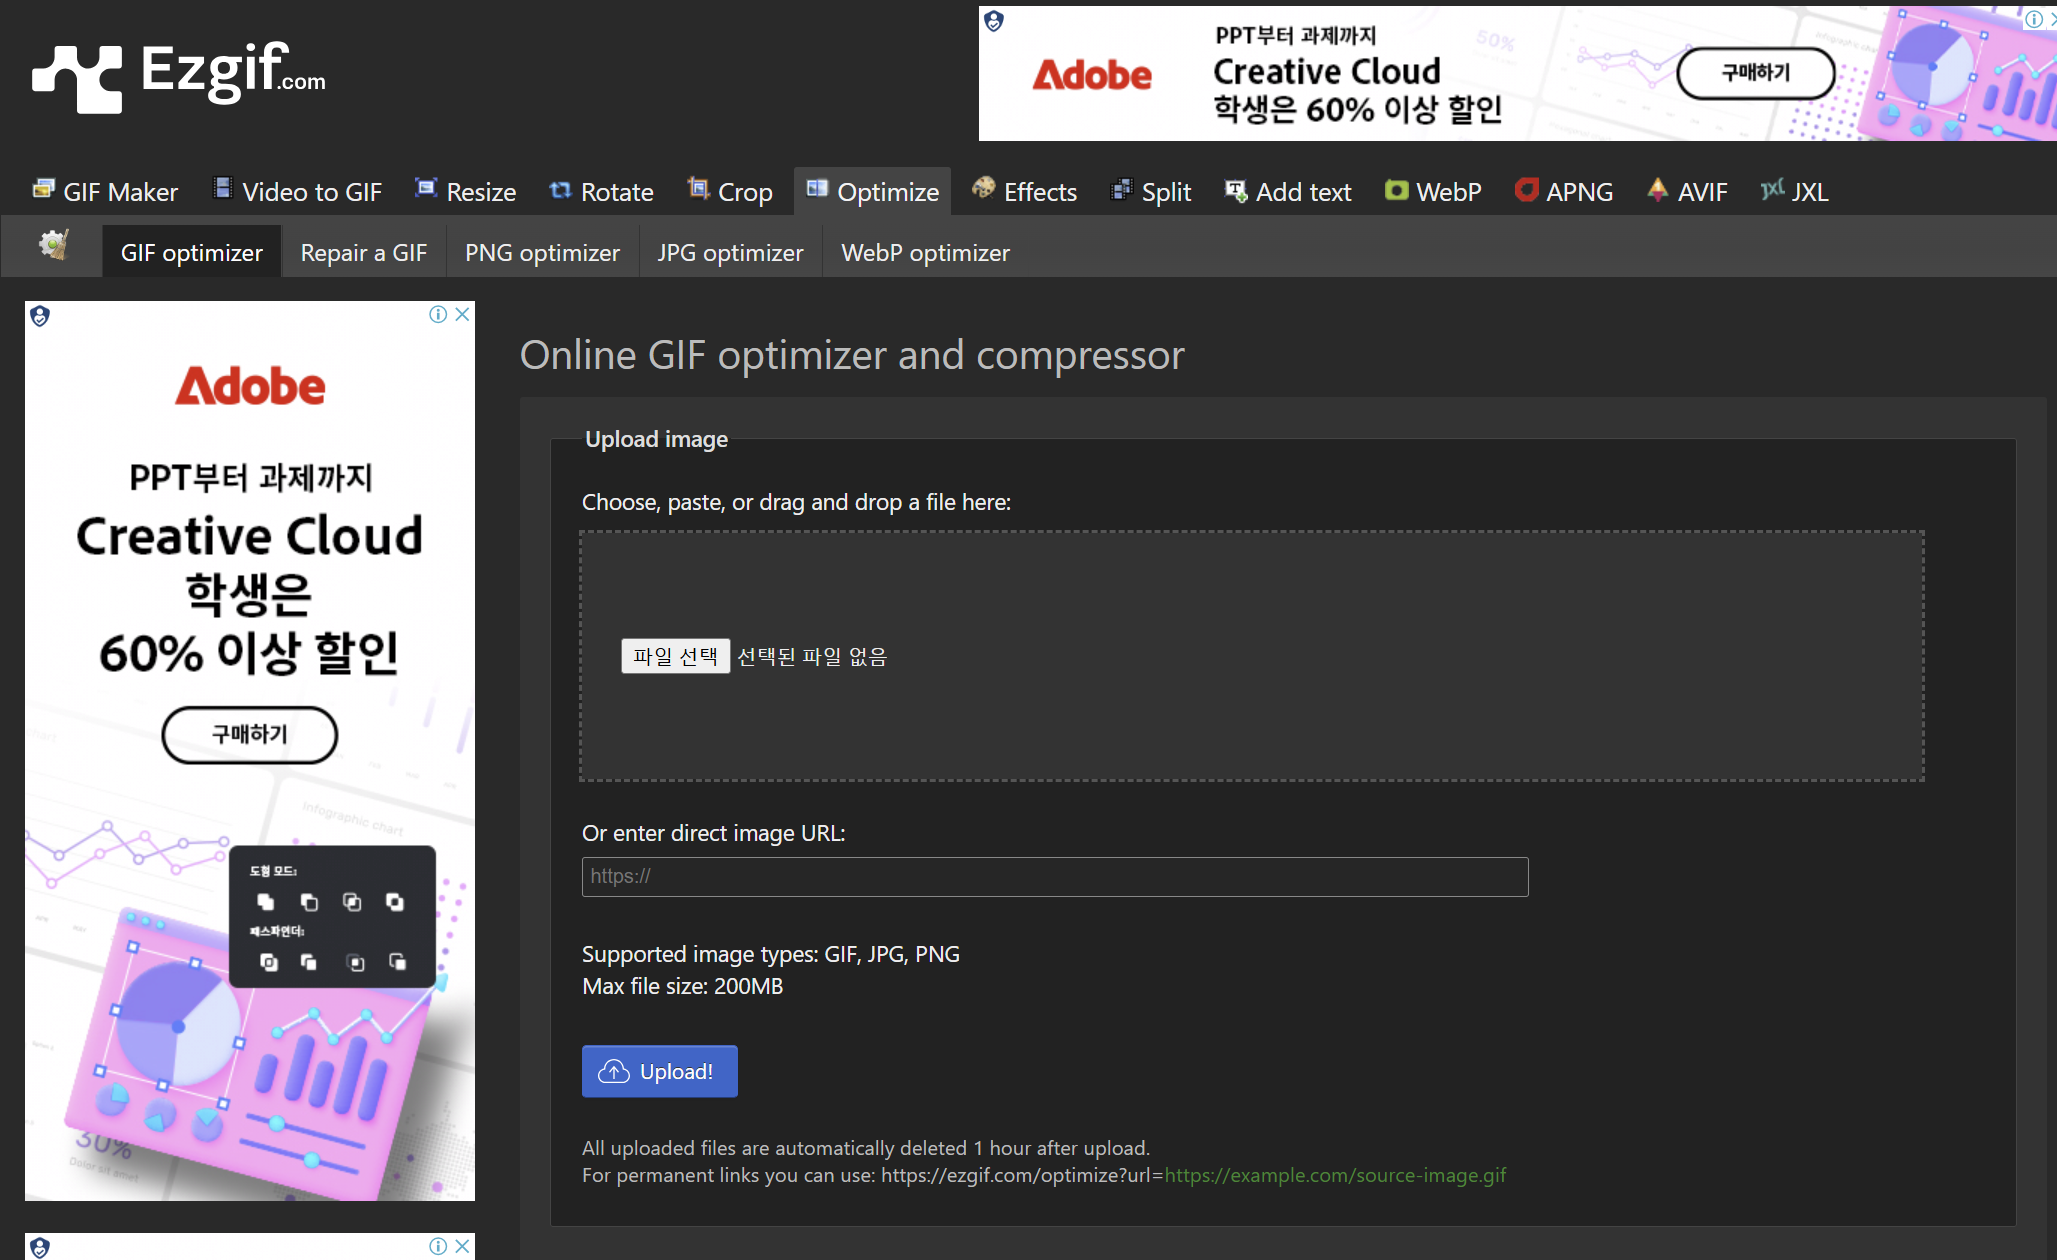The image size is (2057, 1260).
Task: Click the 'Choose, paste, or drag and drop' label
Action: (796, 502)
